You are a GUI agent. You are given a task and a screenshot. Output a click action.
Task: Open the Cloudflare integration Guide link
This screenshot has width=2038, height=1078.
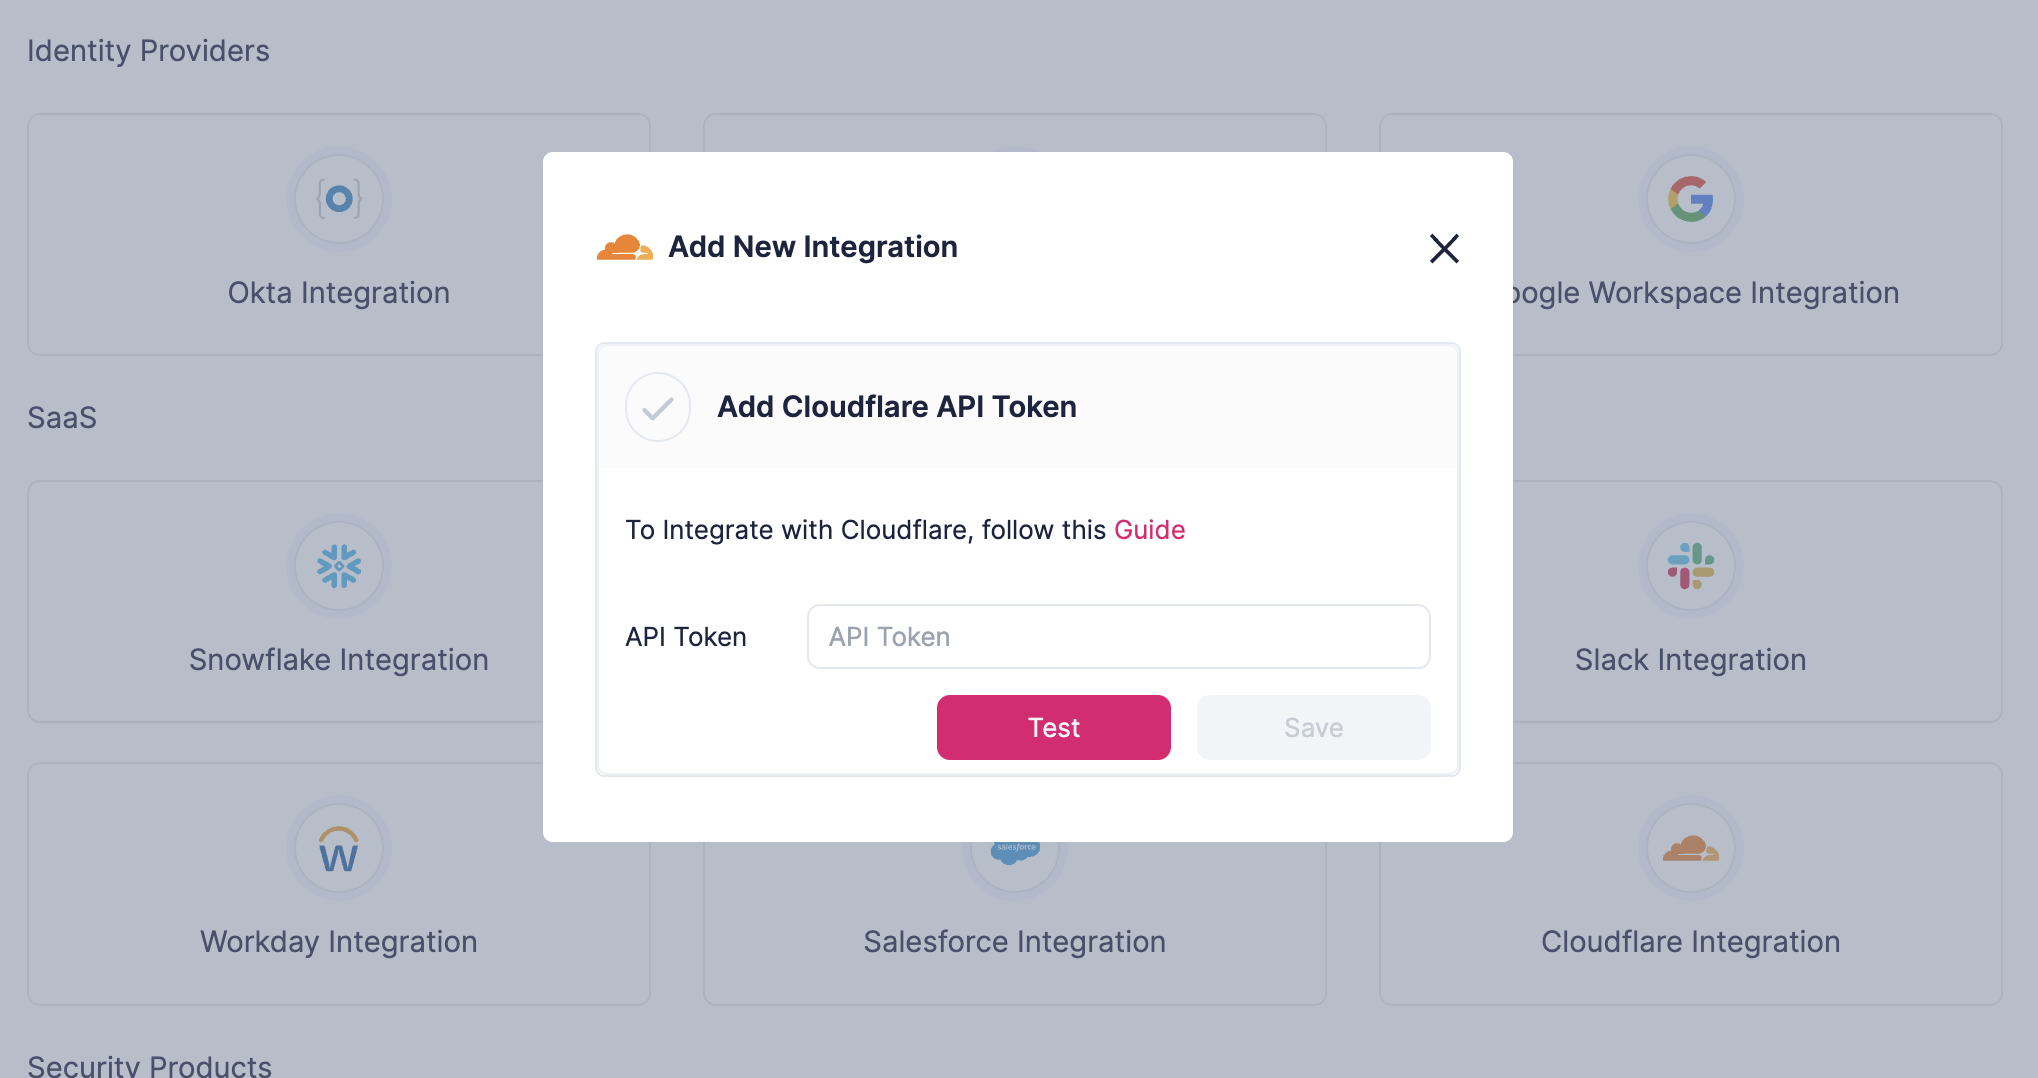(x=1149, y=530)
